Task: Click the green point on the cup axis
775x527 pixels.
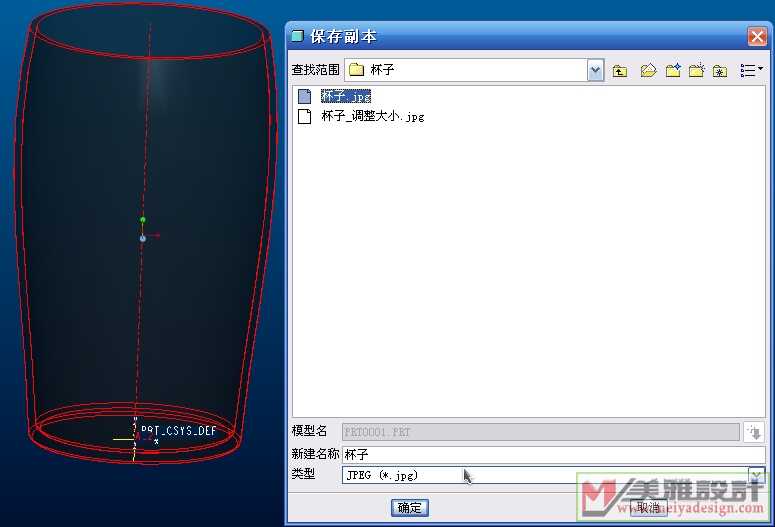Action: [x=143, y=220]
